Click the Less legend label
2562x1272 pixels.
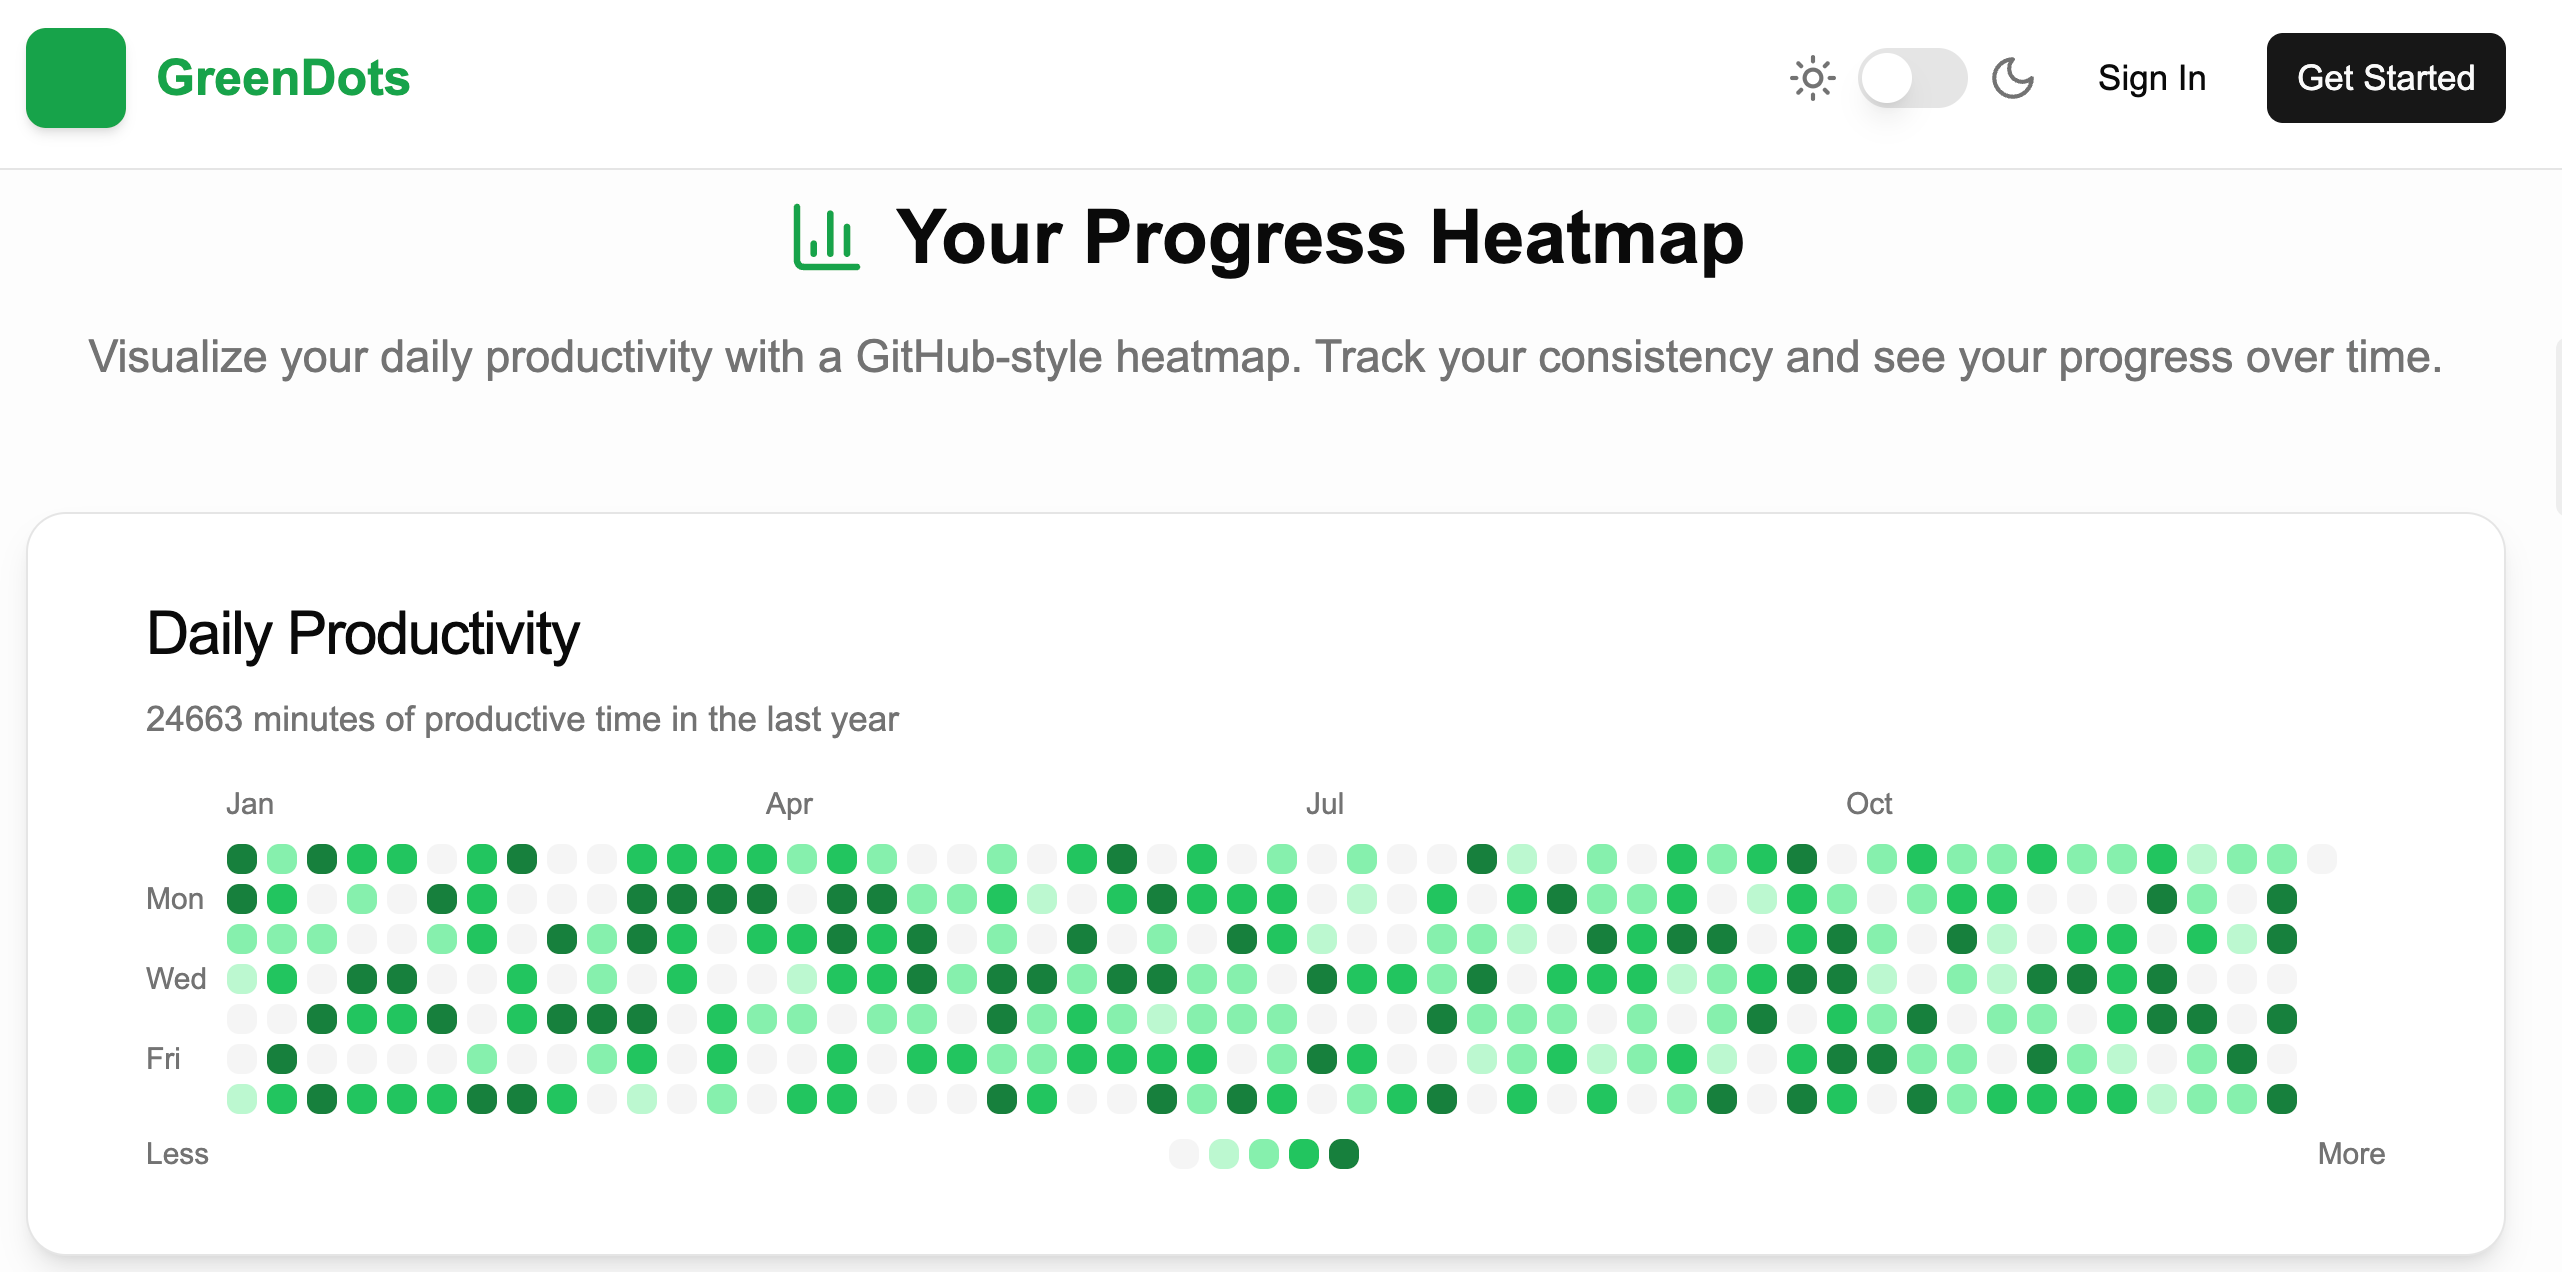coord(177,1154)
